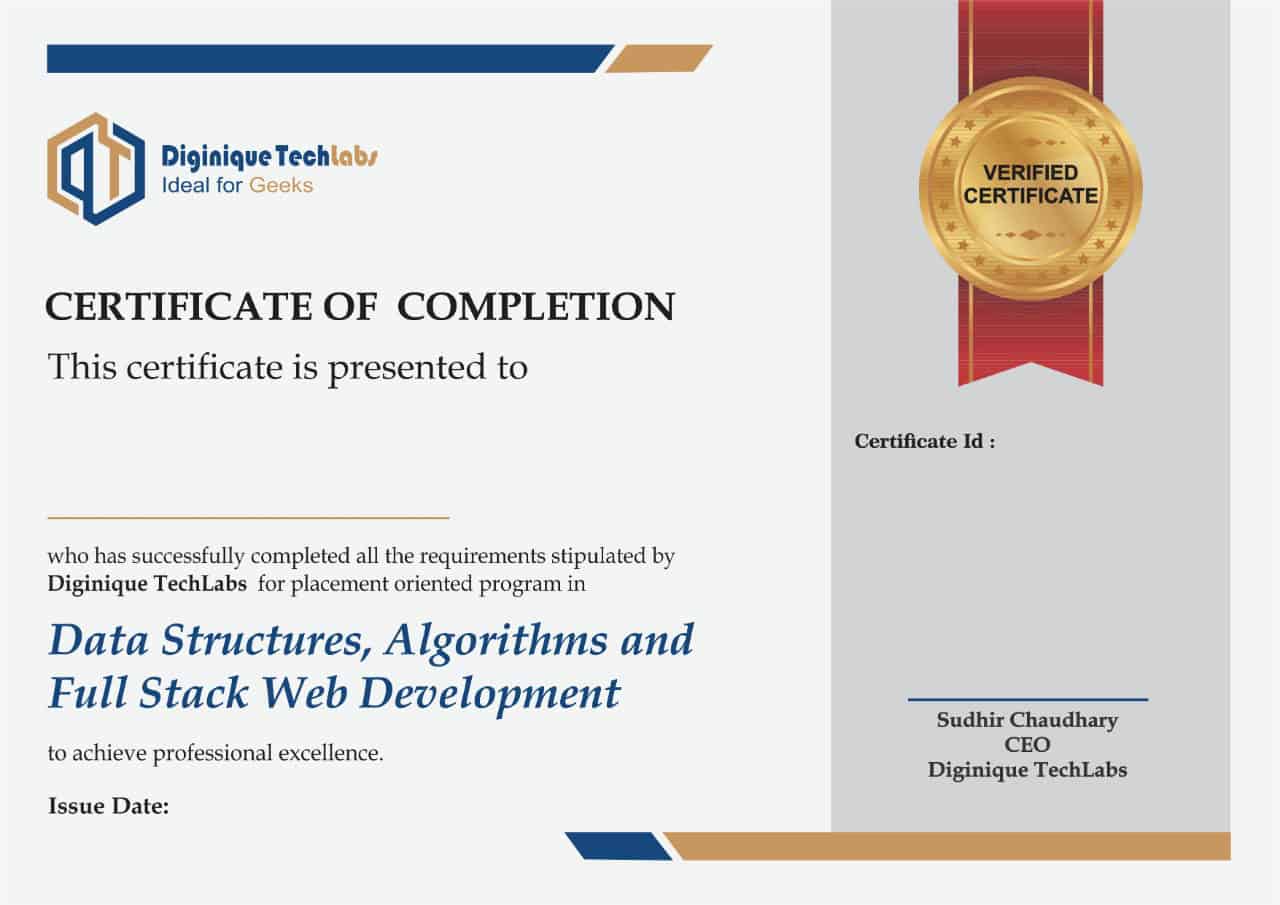Screen dimensions: 1280x905
Task: Click 'Diginique TechLabs' under the CEO title
Action: pyautogui.click(x=1027, y=770)
